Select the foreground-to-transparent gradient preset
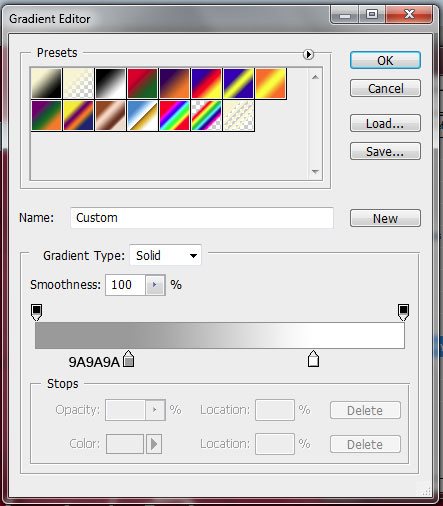 tap(78, 83)
